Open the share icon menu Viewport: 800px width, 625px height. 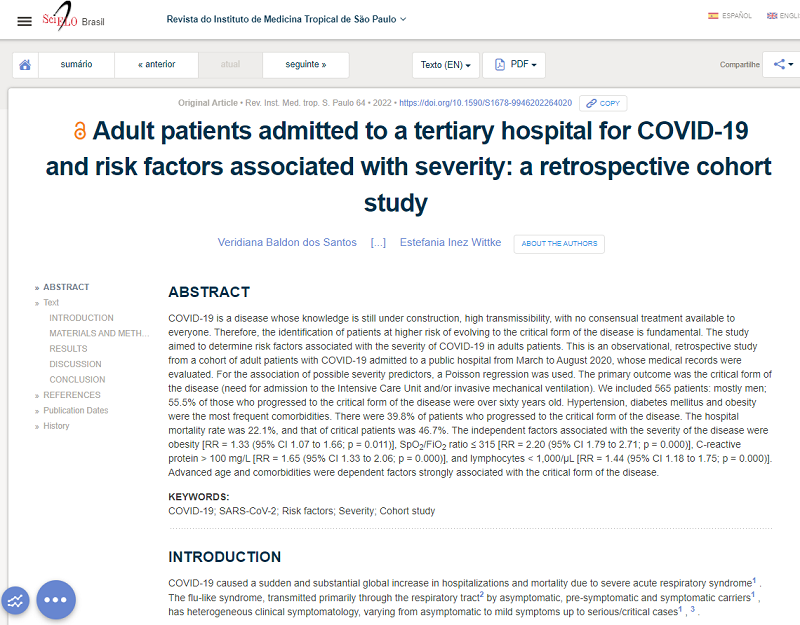pyautogui.click(x=780, y=65)
